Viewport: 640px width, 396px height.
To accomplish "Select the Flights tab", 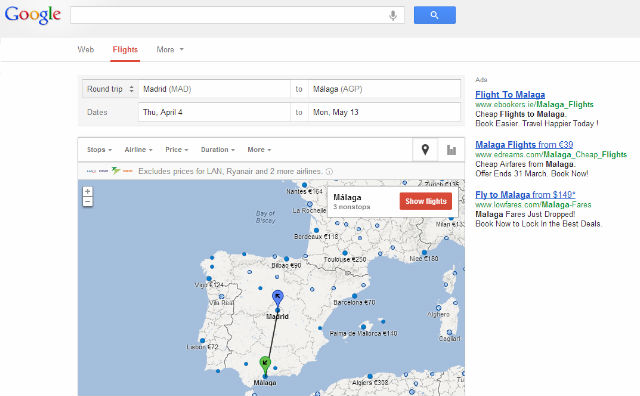I will point(125,49).
